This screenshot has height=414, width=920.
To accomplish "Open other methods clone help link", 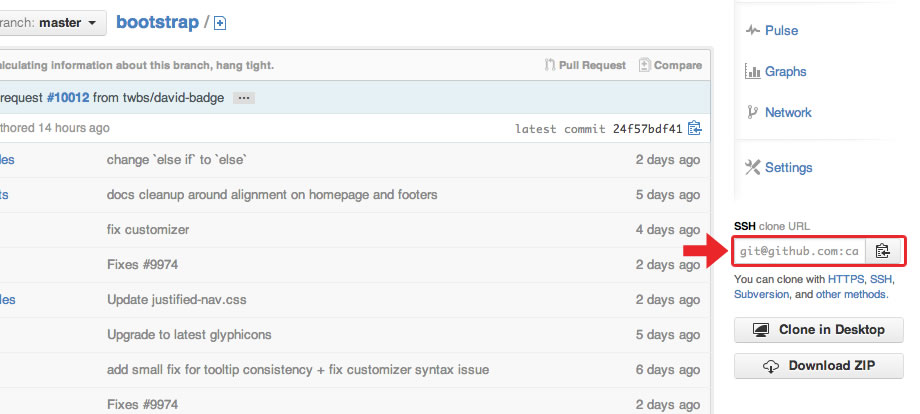I will [850, 294].
